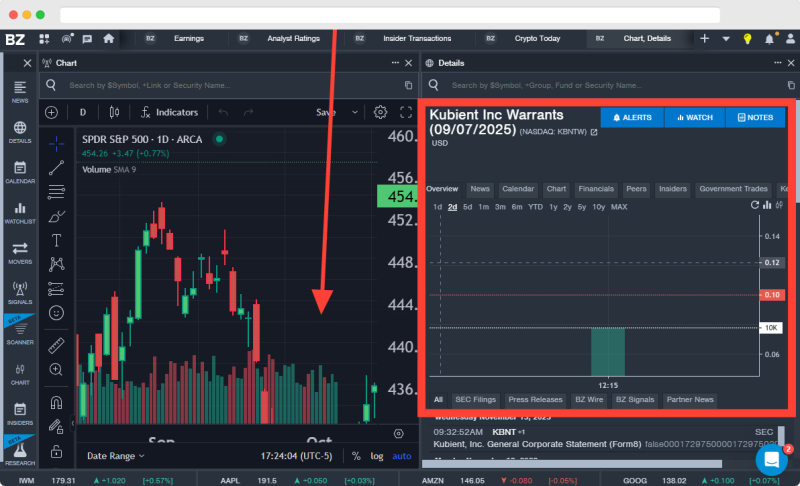Screen dimensions: 800x486
Task: Enter fullscreen chart mode
Action: [406, 112]
